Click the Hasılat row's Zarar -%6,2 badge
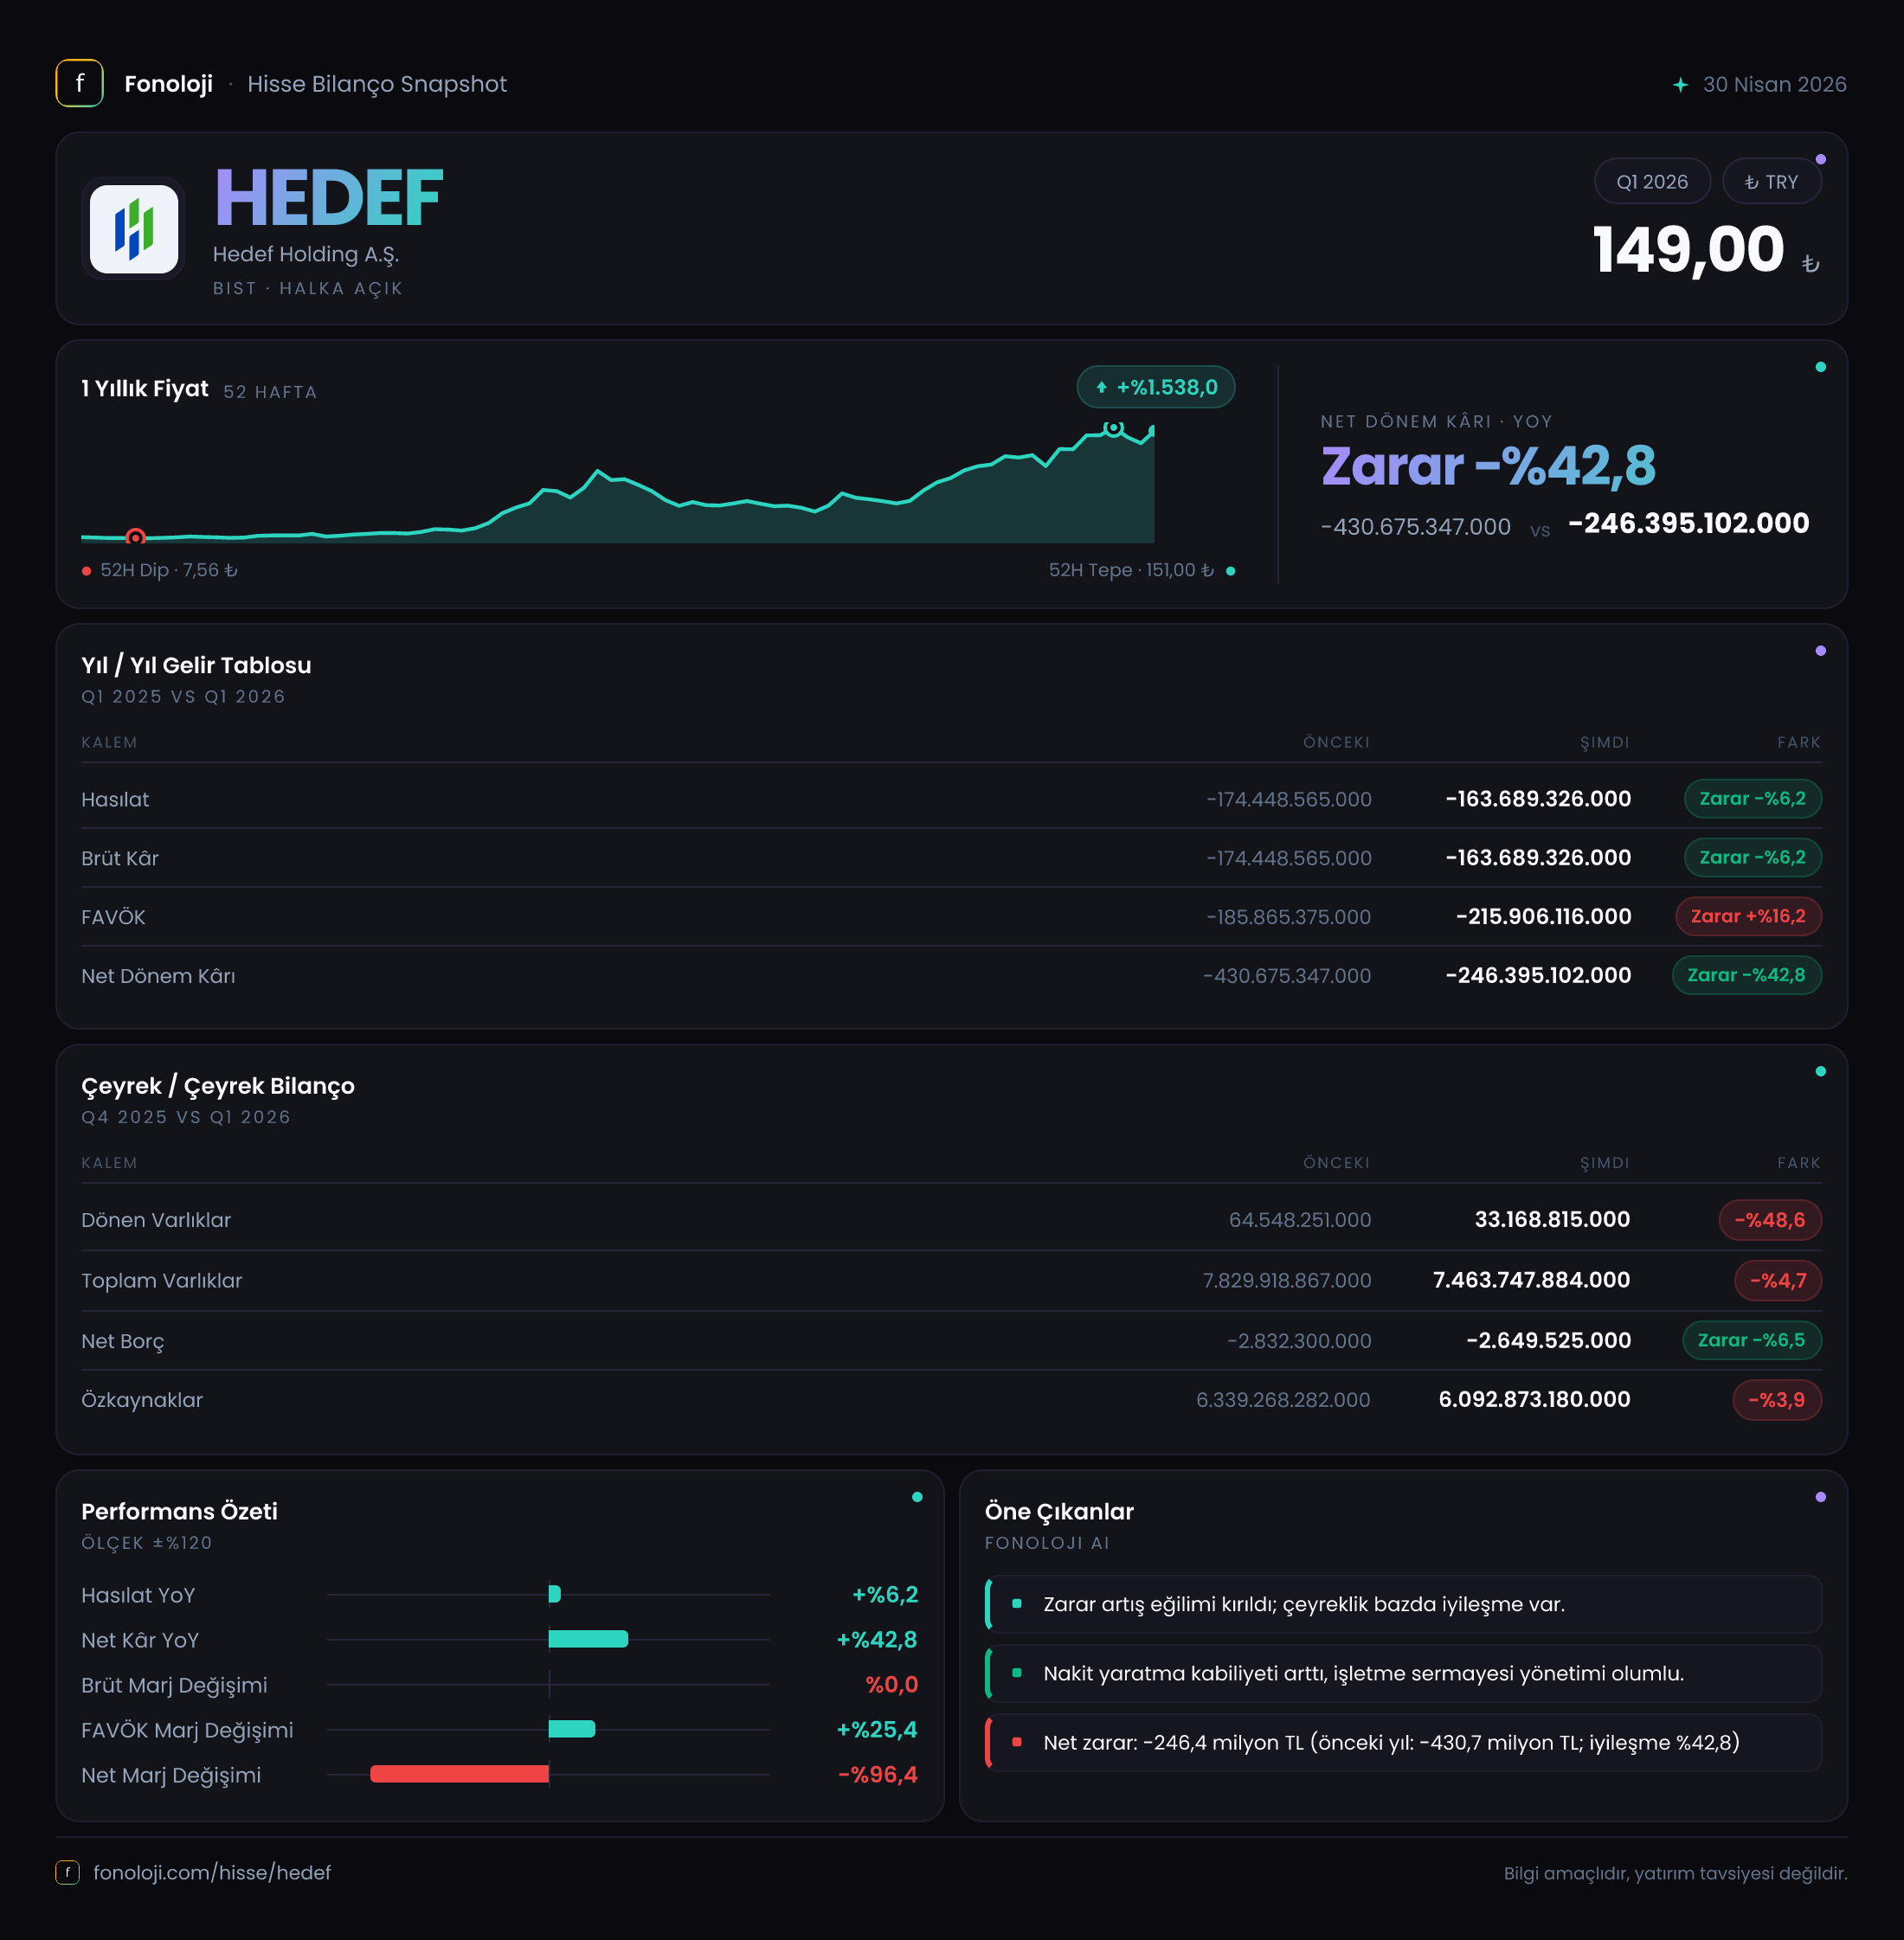The width and height of the screenshot is (1904, 1940). (1752, 799)
